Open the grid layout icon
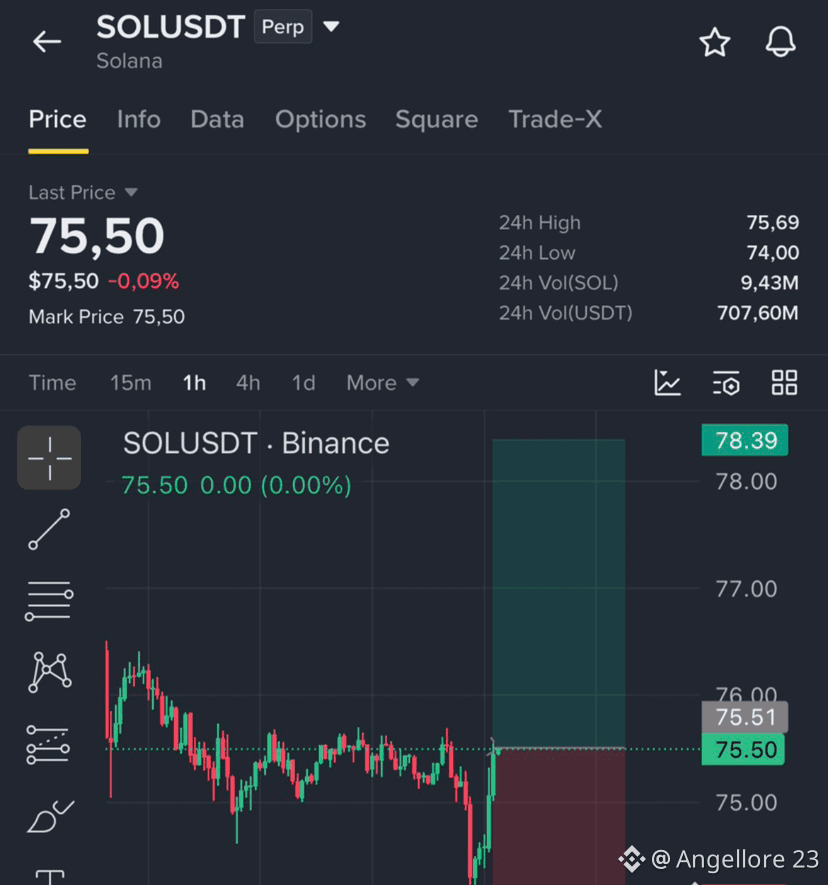This screenshot has height=885, width=828. pos(785,383)
